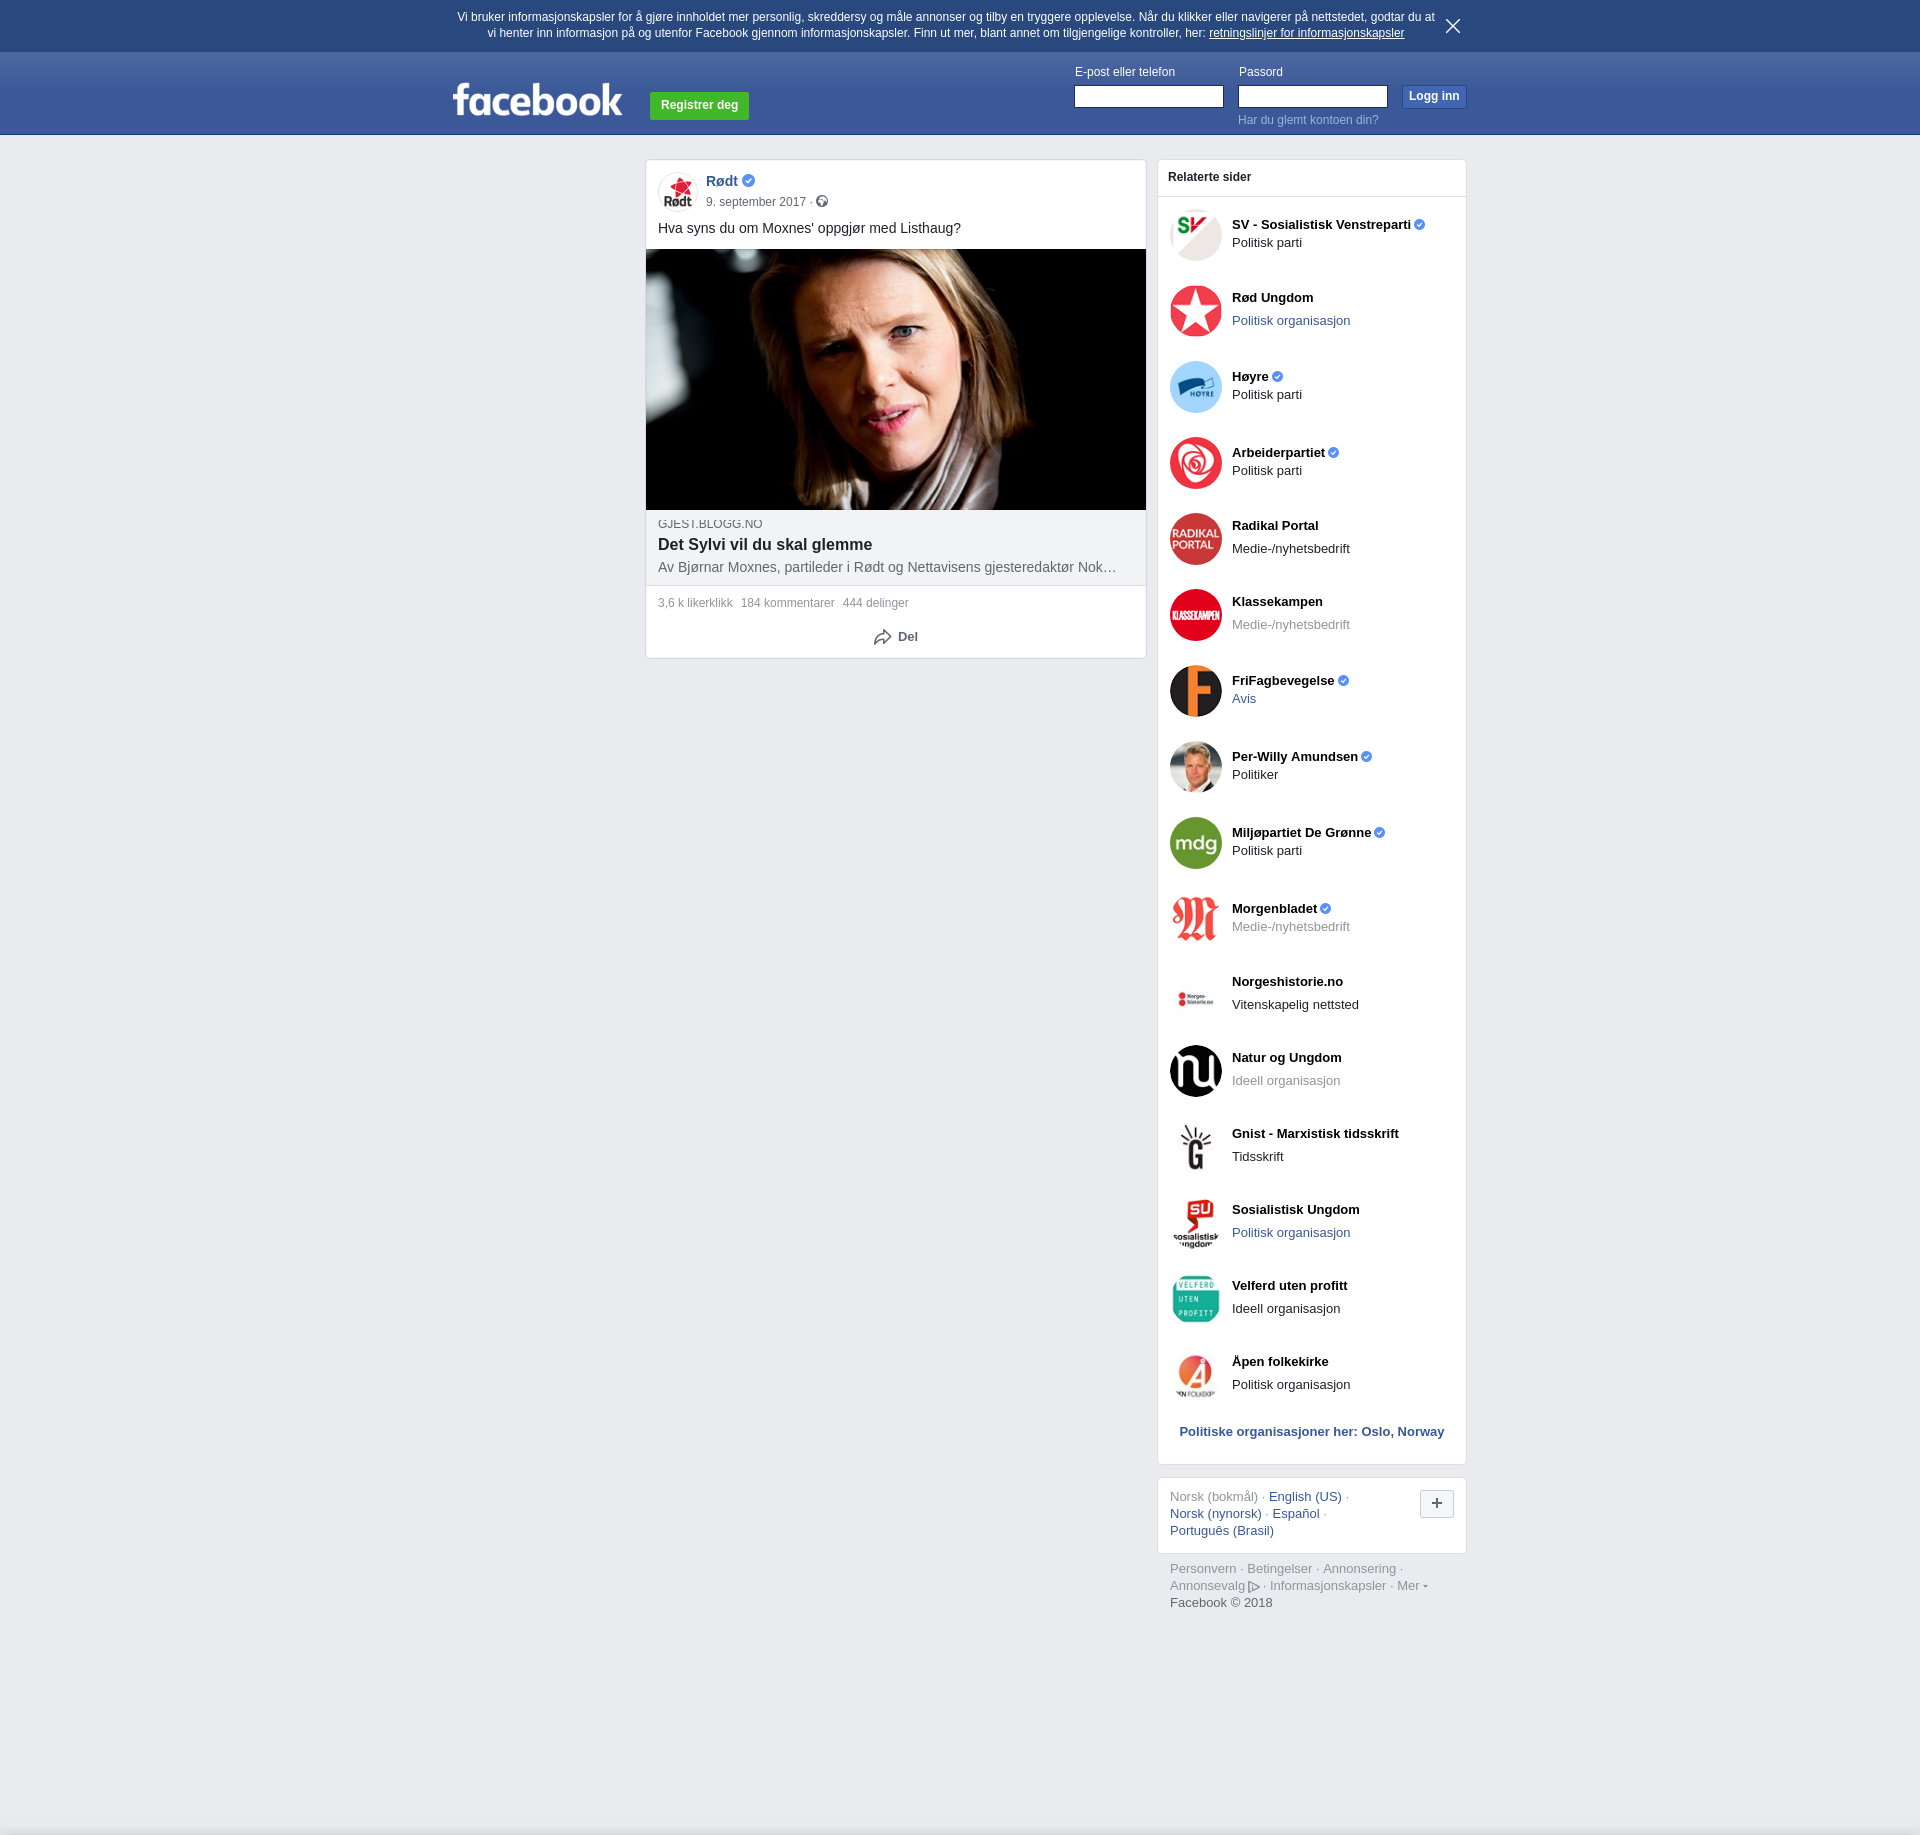
Task: Click the Natur og Ungdom logo
Action: [x=1195, y=1071]
